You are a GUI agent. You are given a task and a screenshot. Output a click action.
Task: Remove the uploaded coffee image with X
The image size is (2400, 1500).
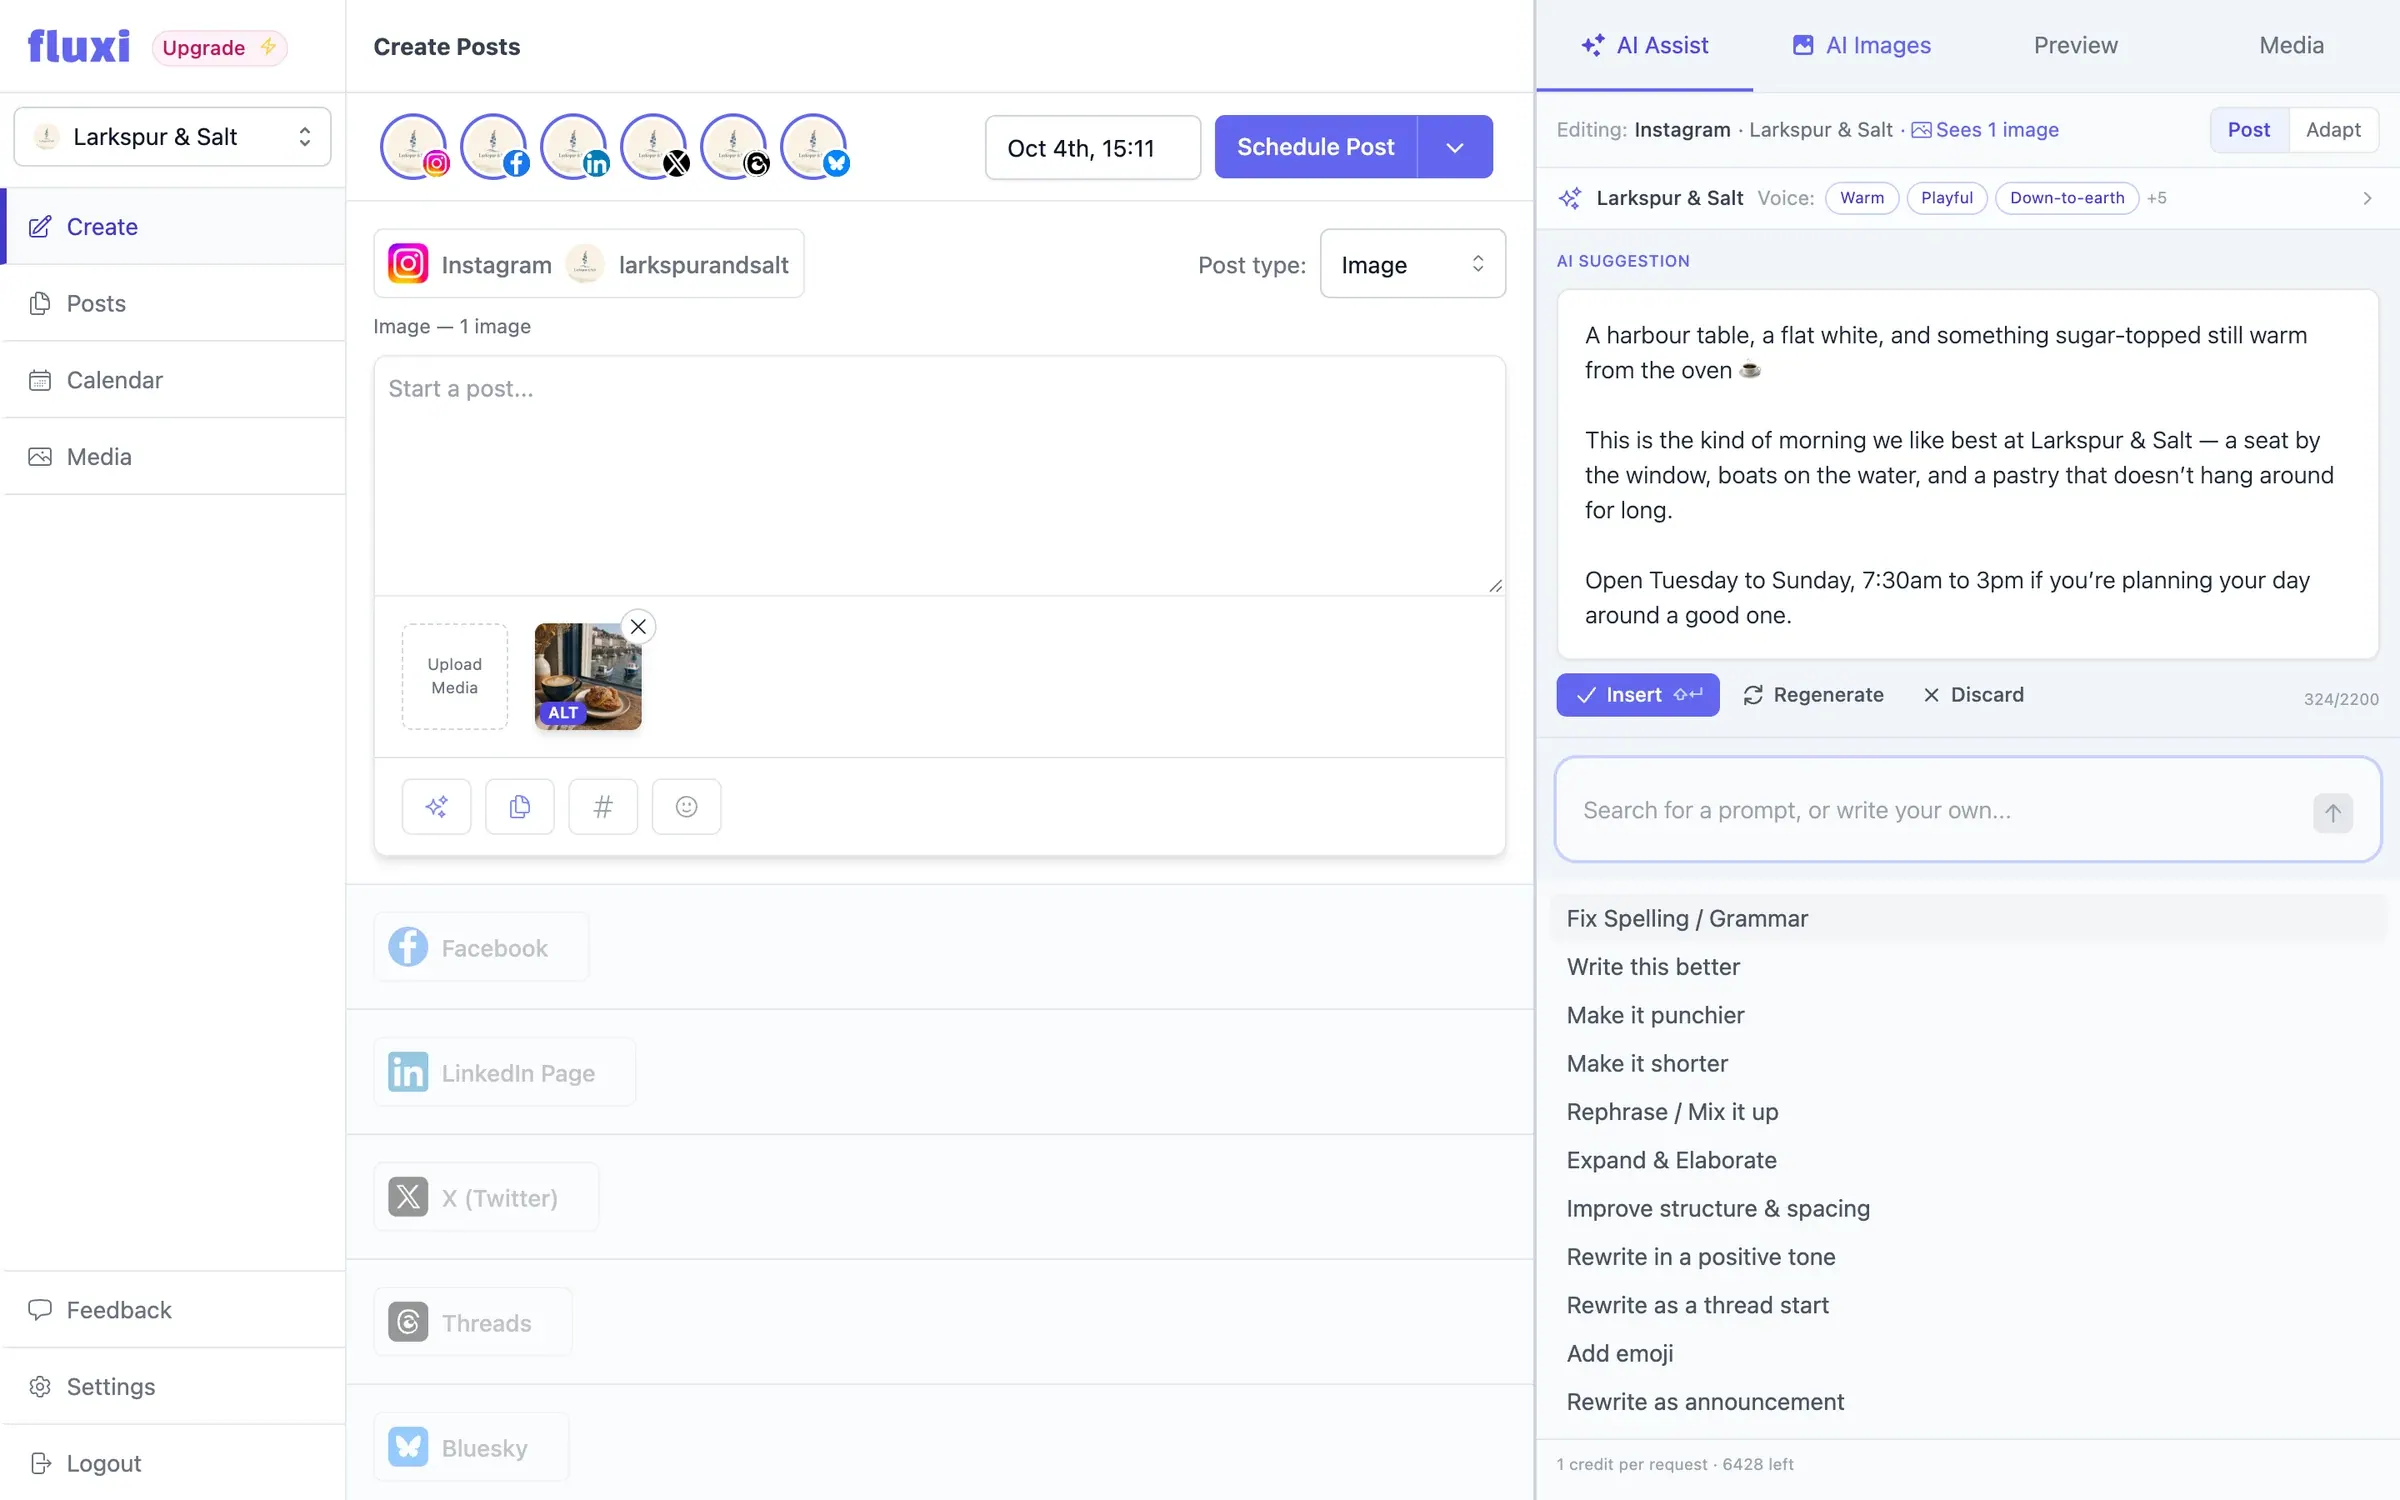(638, 627)
